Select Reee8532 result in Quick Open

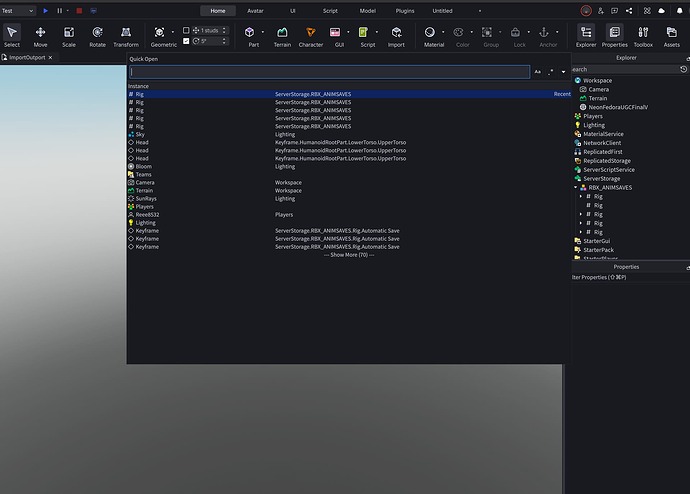349,215
